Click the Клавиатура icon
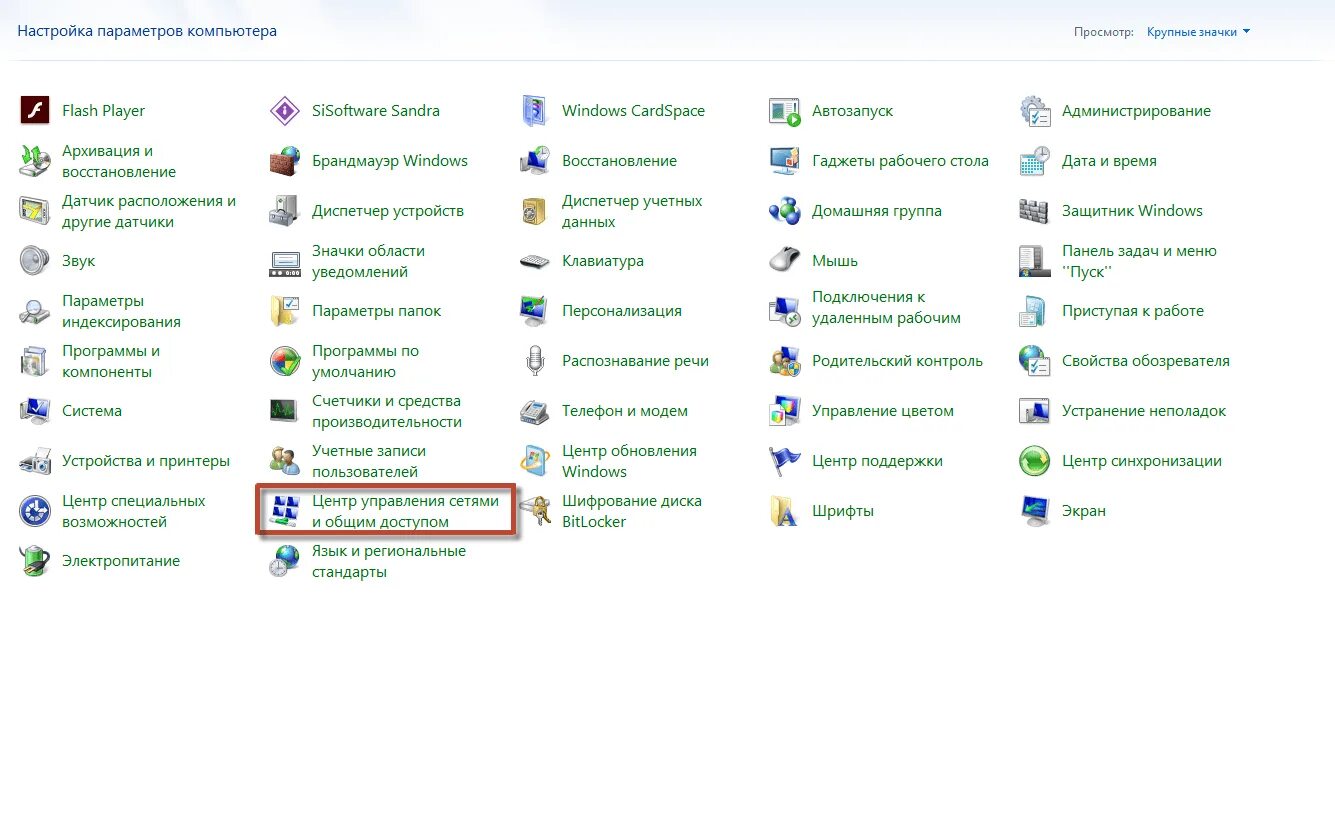 pos(535,260)
